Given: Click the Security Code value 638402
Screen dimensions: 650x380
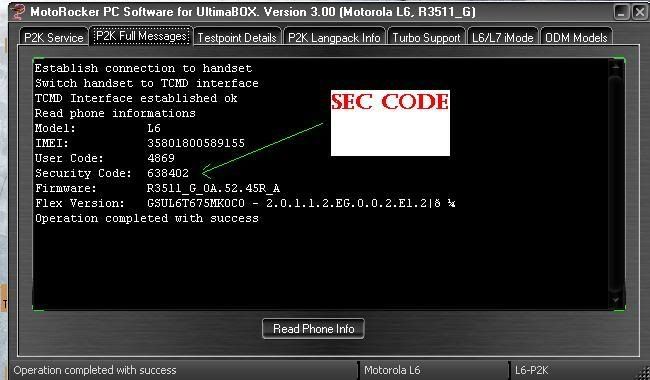Looking at the screenshot, I should (x=168, y=173).
